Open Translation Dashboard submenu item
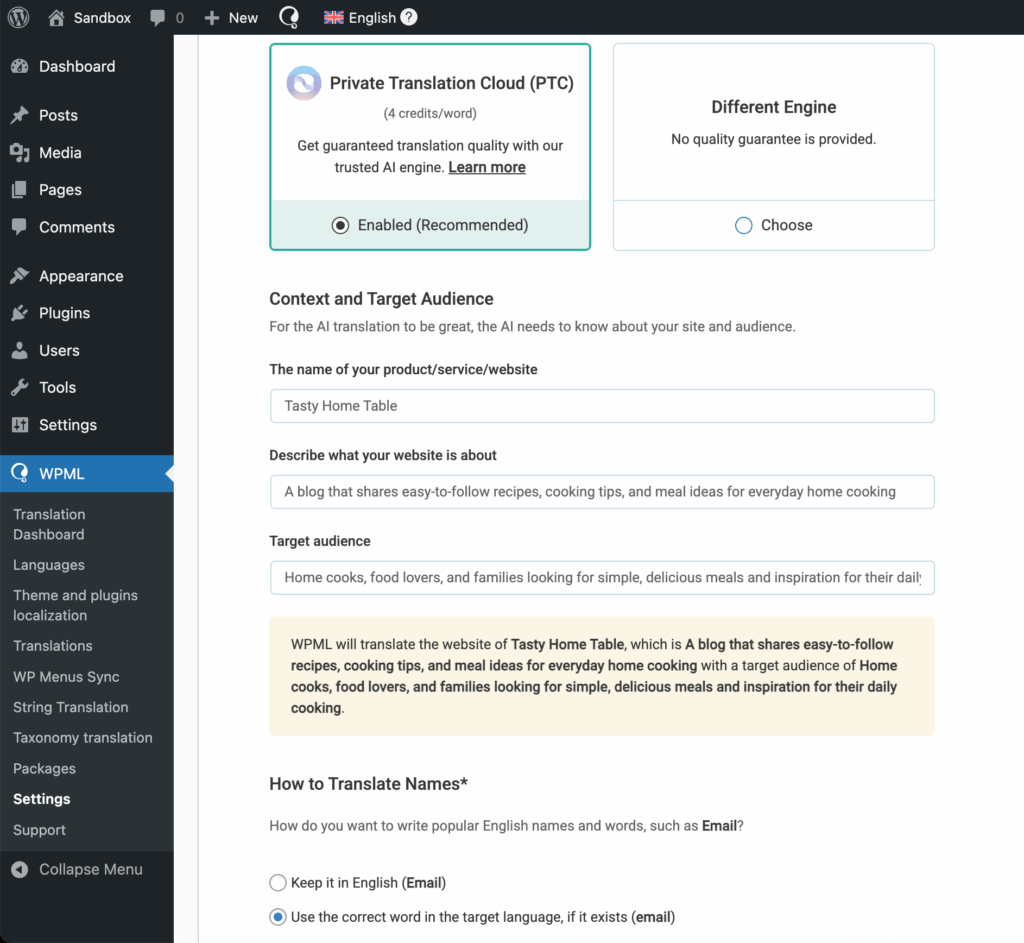 [49, 524]
